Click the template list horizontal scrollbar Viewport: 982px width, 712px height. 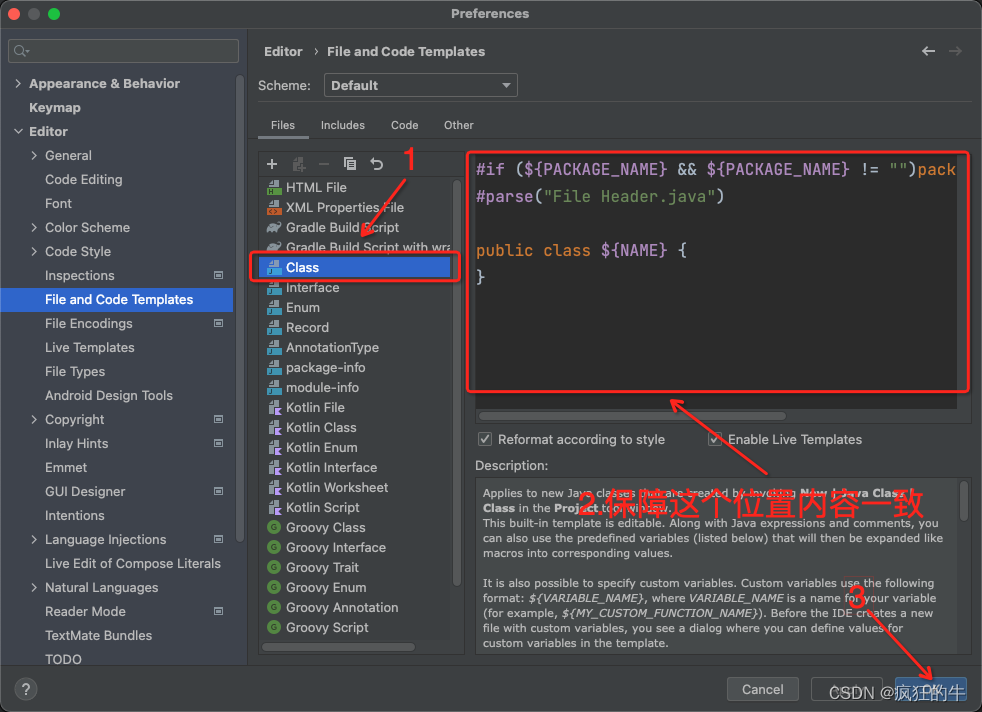tap(338, 647)
